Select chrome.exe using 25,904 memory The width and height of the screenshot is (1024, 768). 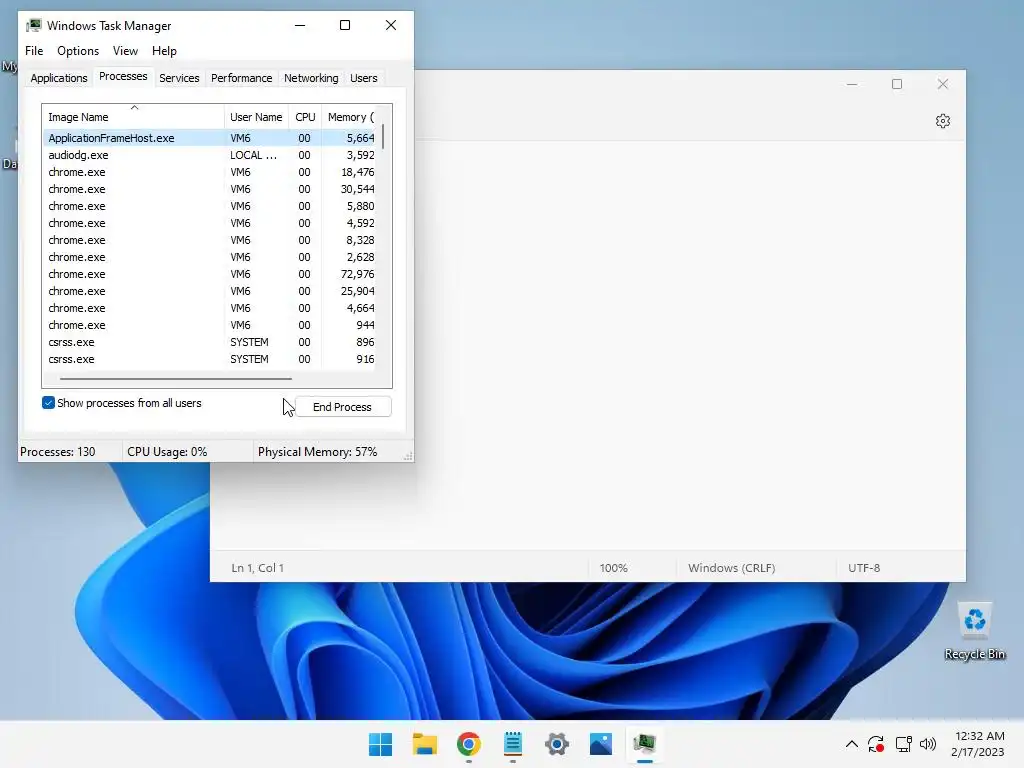click(210, 291)
